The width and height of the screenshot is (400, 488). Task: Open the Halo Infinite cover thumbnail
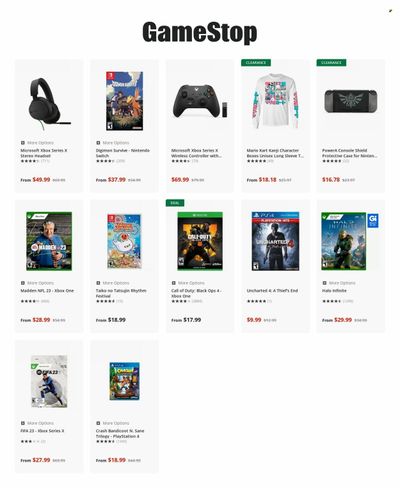point(344,241)
